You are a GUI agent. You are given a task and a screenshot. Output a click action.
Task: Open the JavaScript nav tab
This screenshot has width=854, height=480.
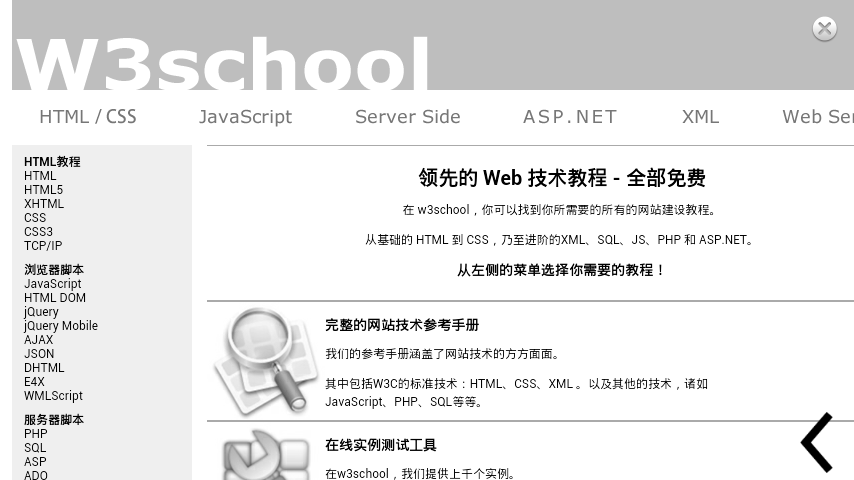(x=245, y=117)
